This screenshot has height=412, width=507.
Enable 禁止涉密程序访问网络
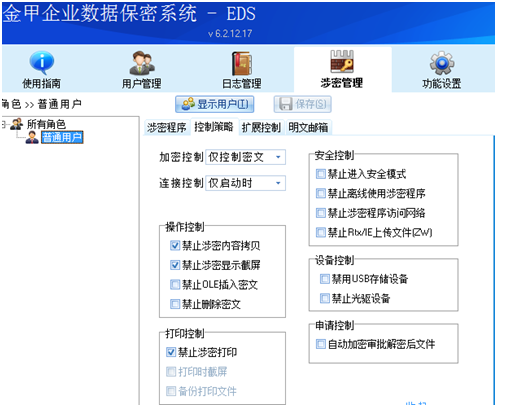(321, 213)
